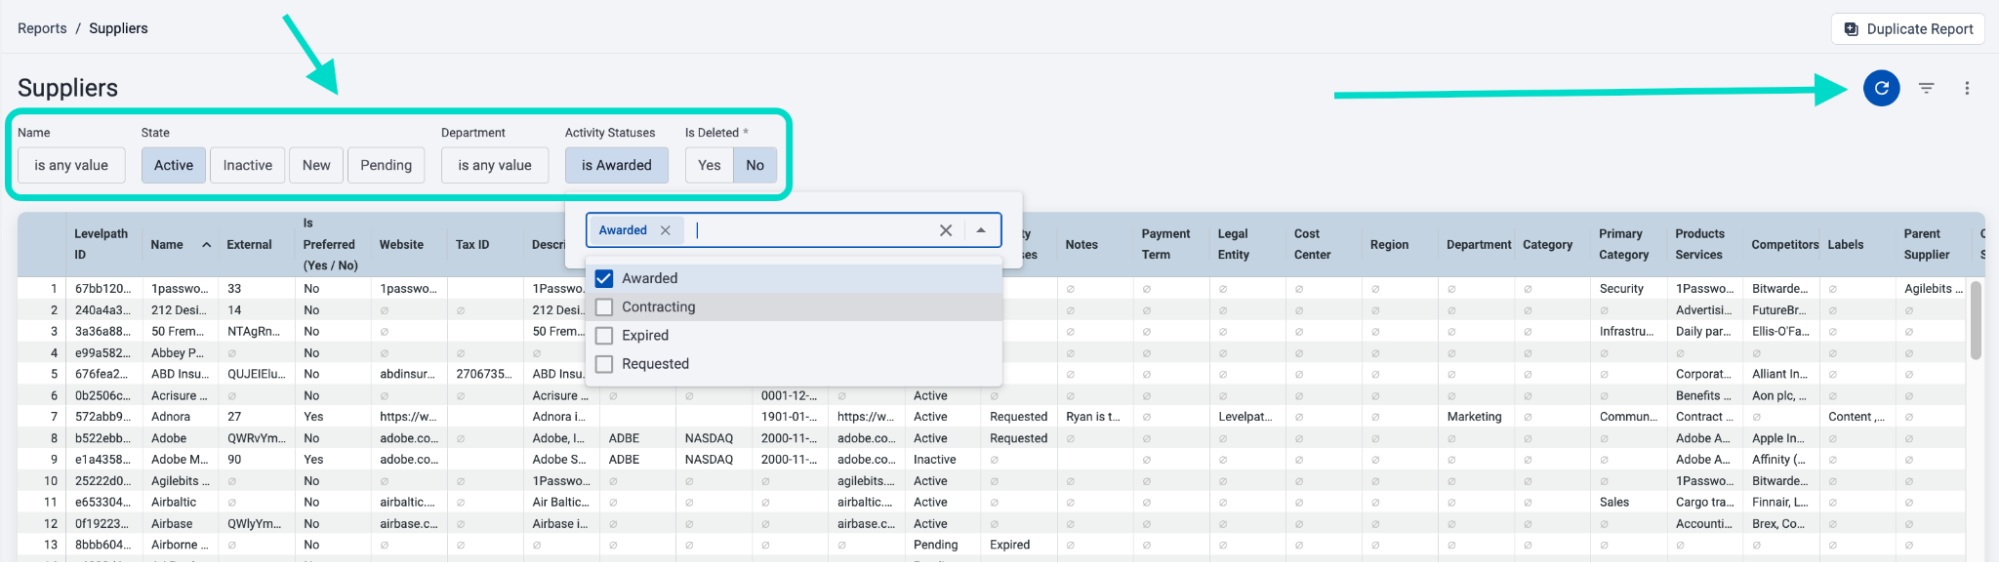Clear all selections in the dropdown field
The image size is (1999, 563).
point(945,230)
